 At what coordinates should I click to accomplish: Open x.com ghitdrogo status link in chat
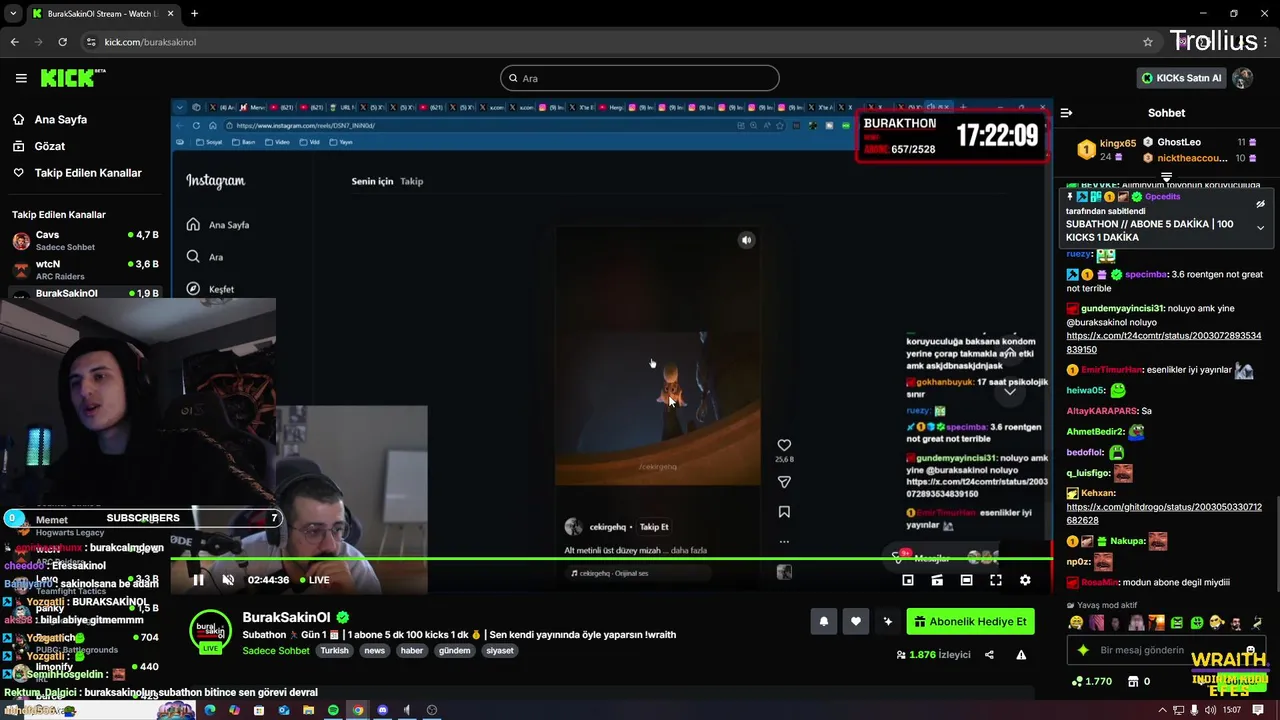[x=1164, y=514]
